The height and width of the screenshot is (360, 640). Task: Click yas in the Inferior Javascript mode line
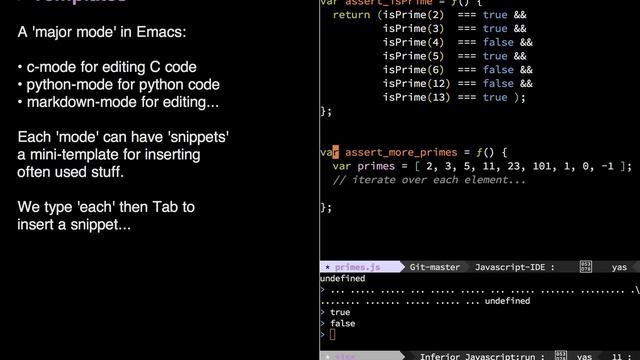pos(584,357)
